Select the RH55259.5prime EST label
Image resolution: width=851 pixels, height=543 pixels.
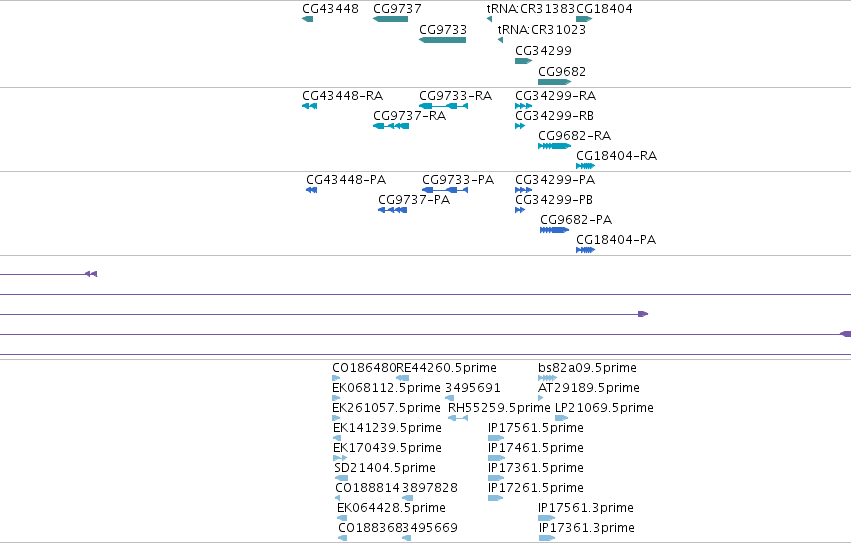click(499, 408)
